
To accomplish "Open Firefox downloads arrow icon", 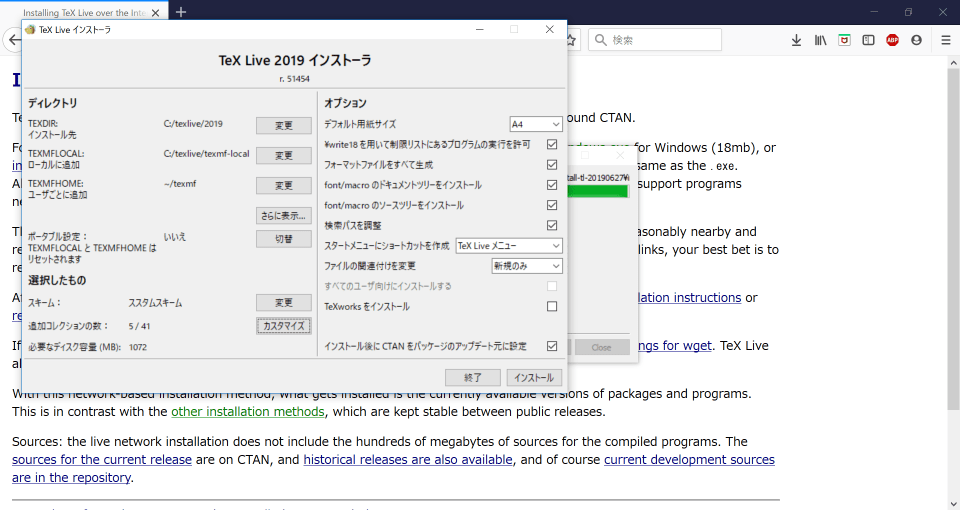I will [796, 40].
